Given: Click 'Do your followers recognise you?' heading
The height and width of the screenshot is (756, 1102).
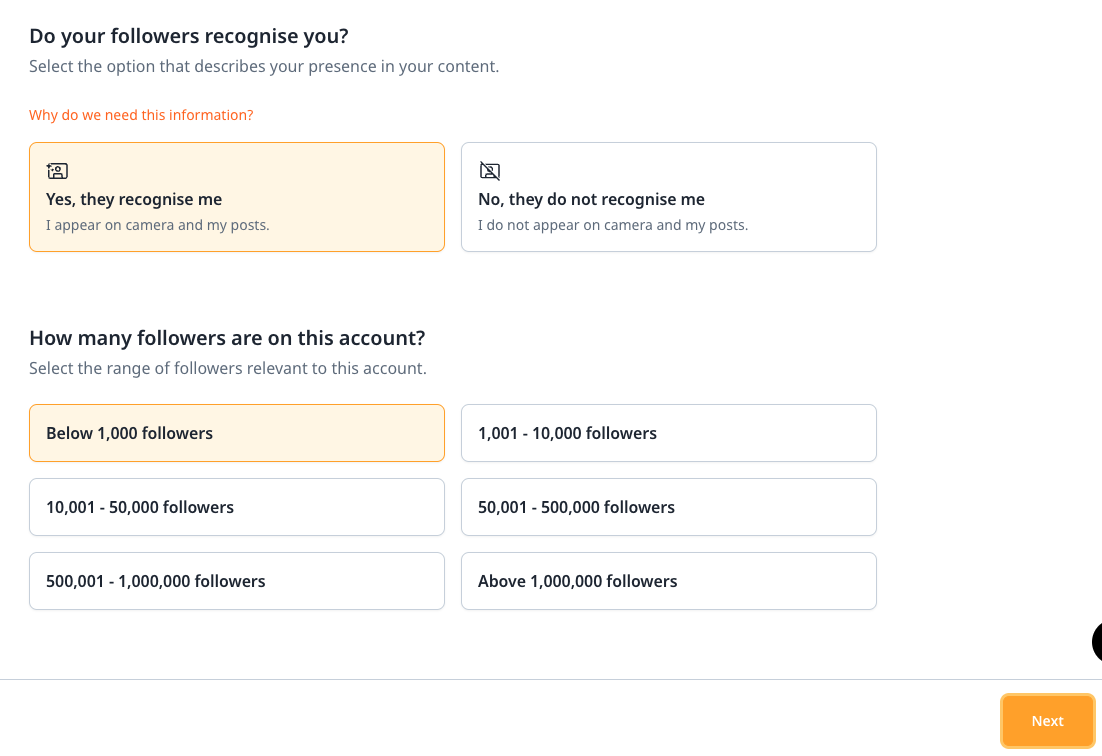Looking at the screenshot, I should 189,36.
